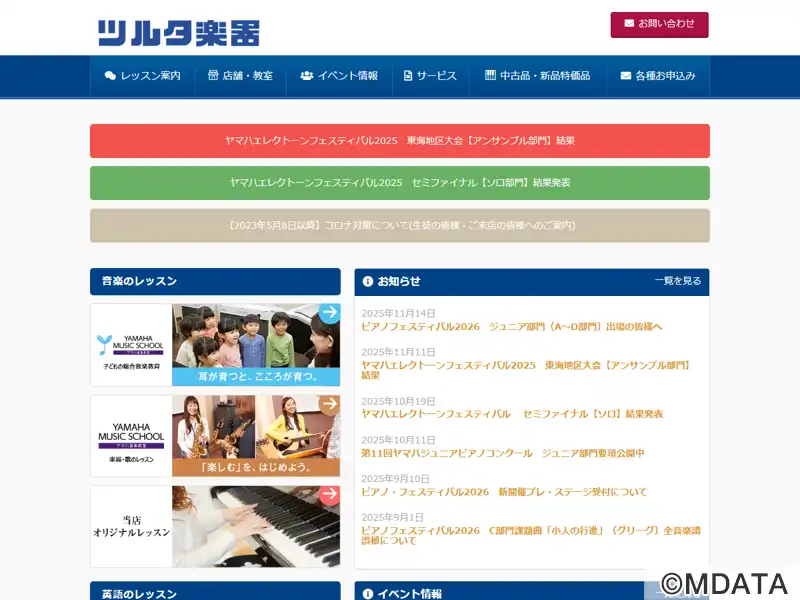The width and height of the screenshot is (800, 600).
Task: Click Yamaha Music School 楽器・歌のレッスン logo
Action: 131,442
